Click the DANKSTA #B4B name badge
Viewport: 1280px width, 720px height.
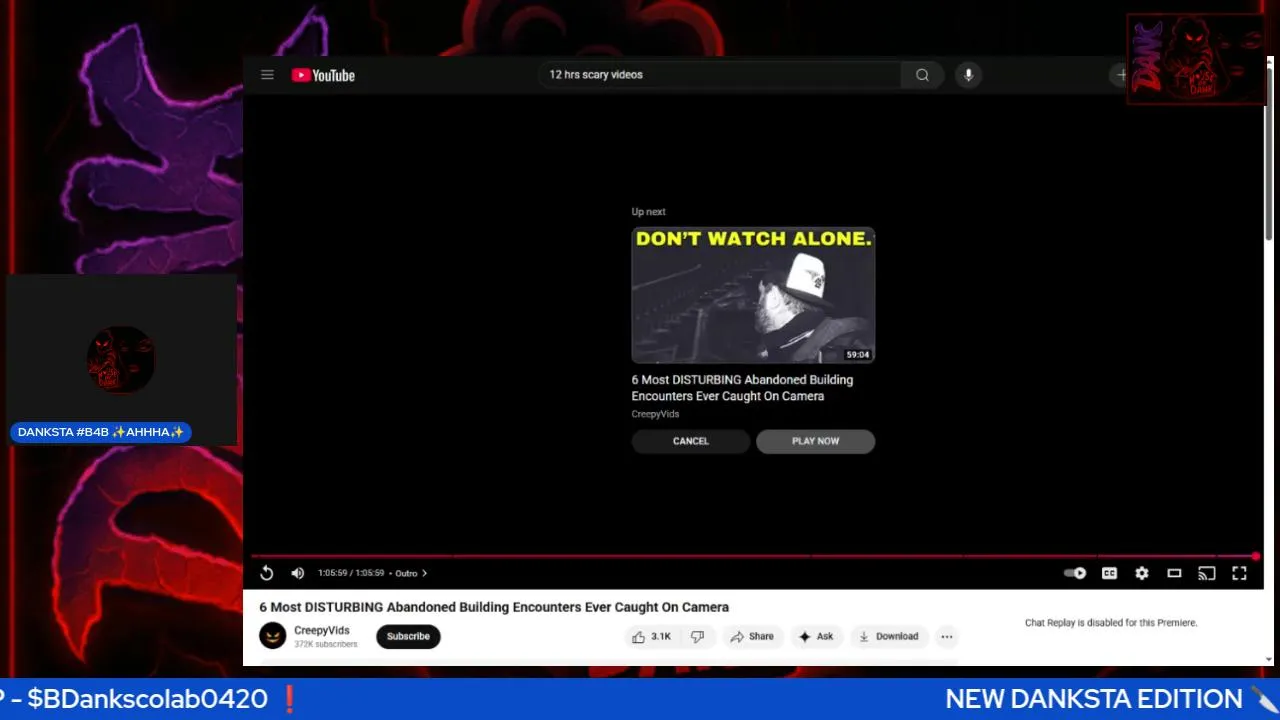[x=101, y=432]
